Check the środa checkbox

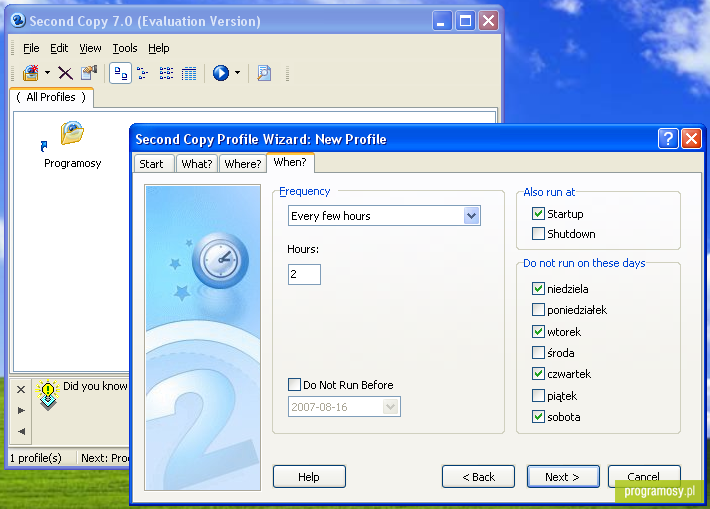tap(538, 352)
